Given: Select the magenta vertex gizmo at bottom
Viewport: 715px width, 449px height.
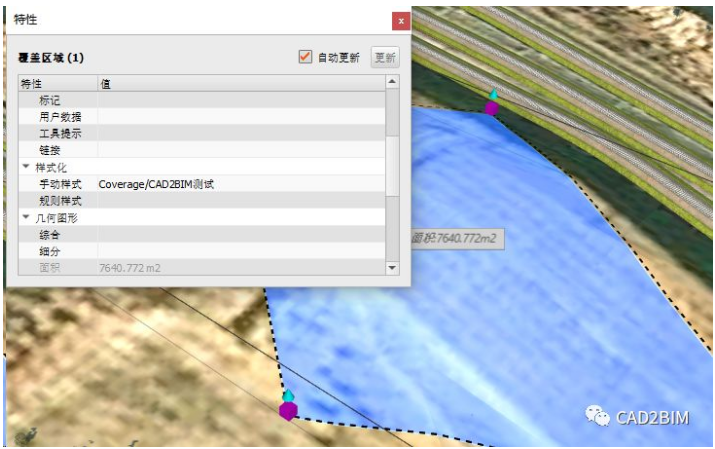Looking at the screenshot, I should point(288,410).
